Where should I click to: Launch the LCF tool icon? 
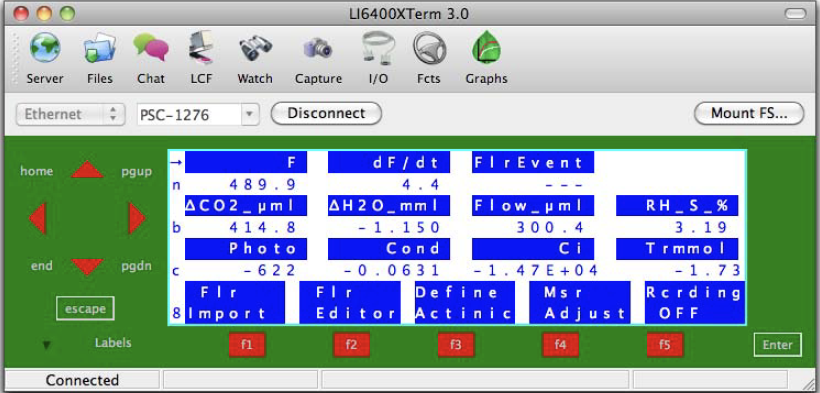pyautogui.click(x=201, y=48)
